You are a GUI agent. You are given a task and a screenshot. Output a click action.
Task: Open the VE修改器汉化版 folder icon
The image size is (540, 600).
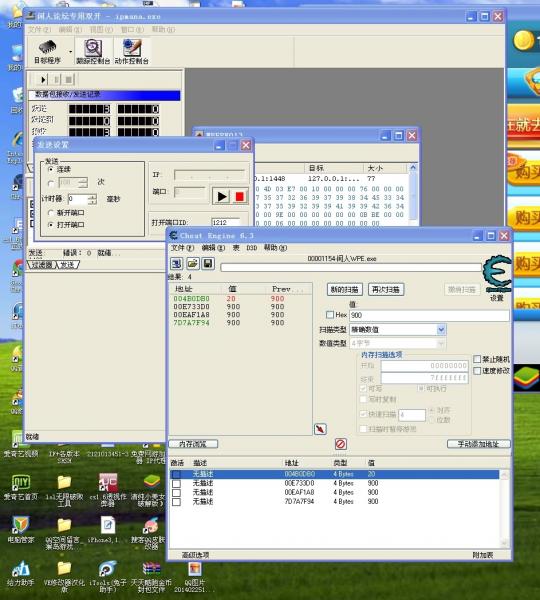pyautogui.click(x=64, y=576)
